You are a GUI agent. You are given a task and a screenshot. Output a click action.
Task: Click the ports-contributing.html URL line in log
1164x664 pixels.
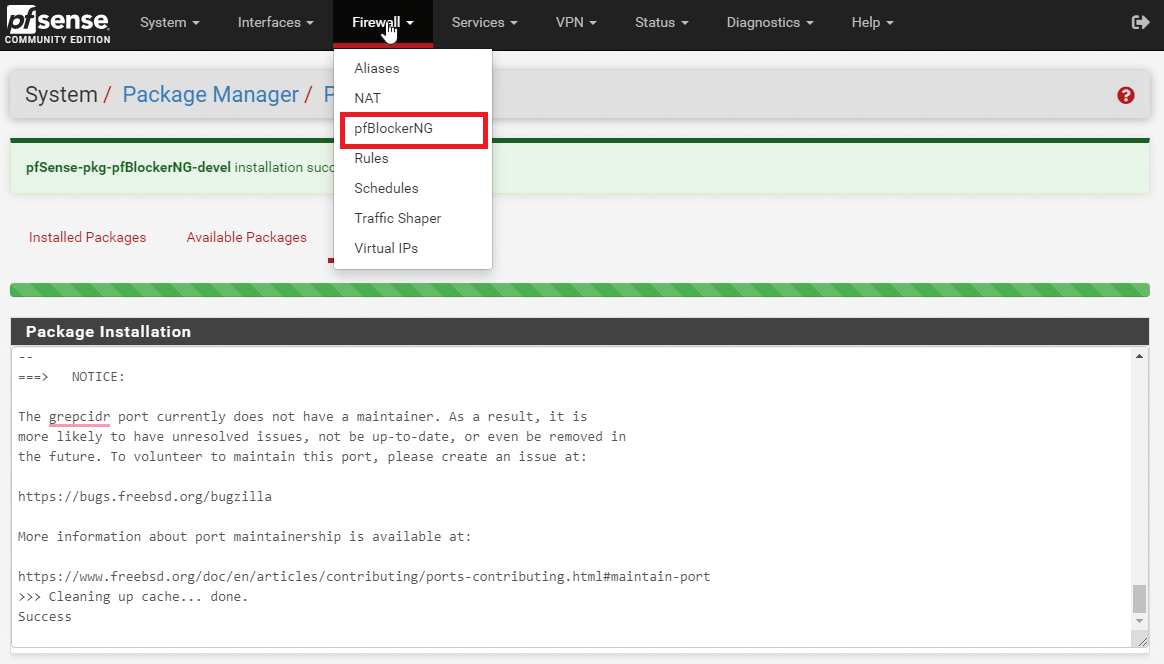(364, 576)
